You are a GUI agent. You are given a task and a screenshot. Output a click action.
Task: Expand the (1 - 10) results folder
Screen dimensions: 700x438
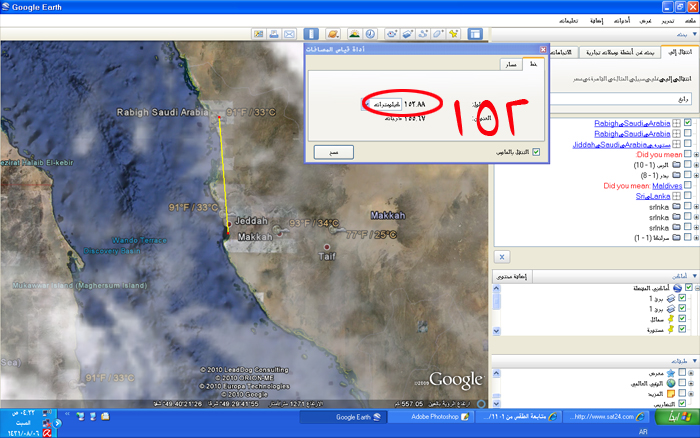click(x=696, y=165)
